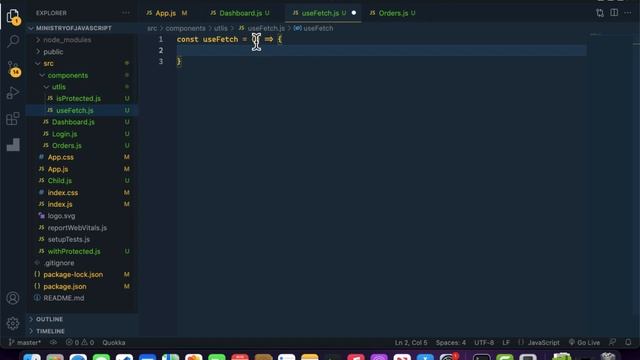640x360 pixels.
Task: Open isProtected.js in the explorer
Action: 78,99
